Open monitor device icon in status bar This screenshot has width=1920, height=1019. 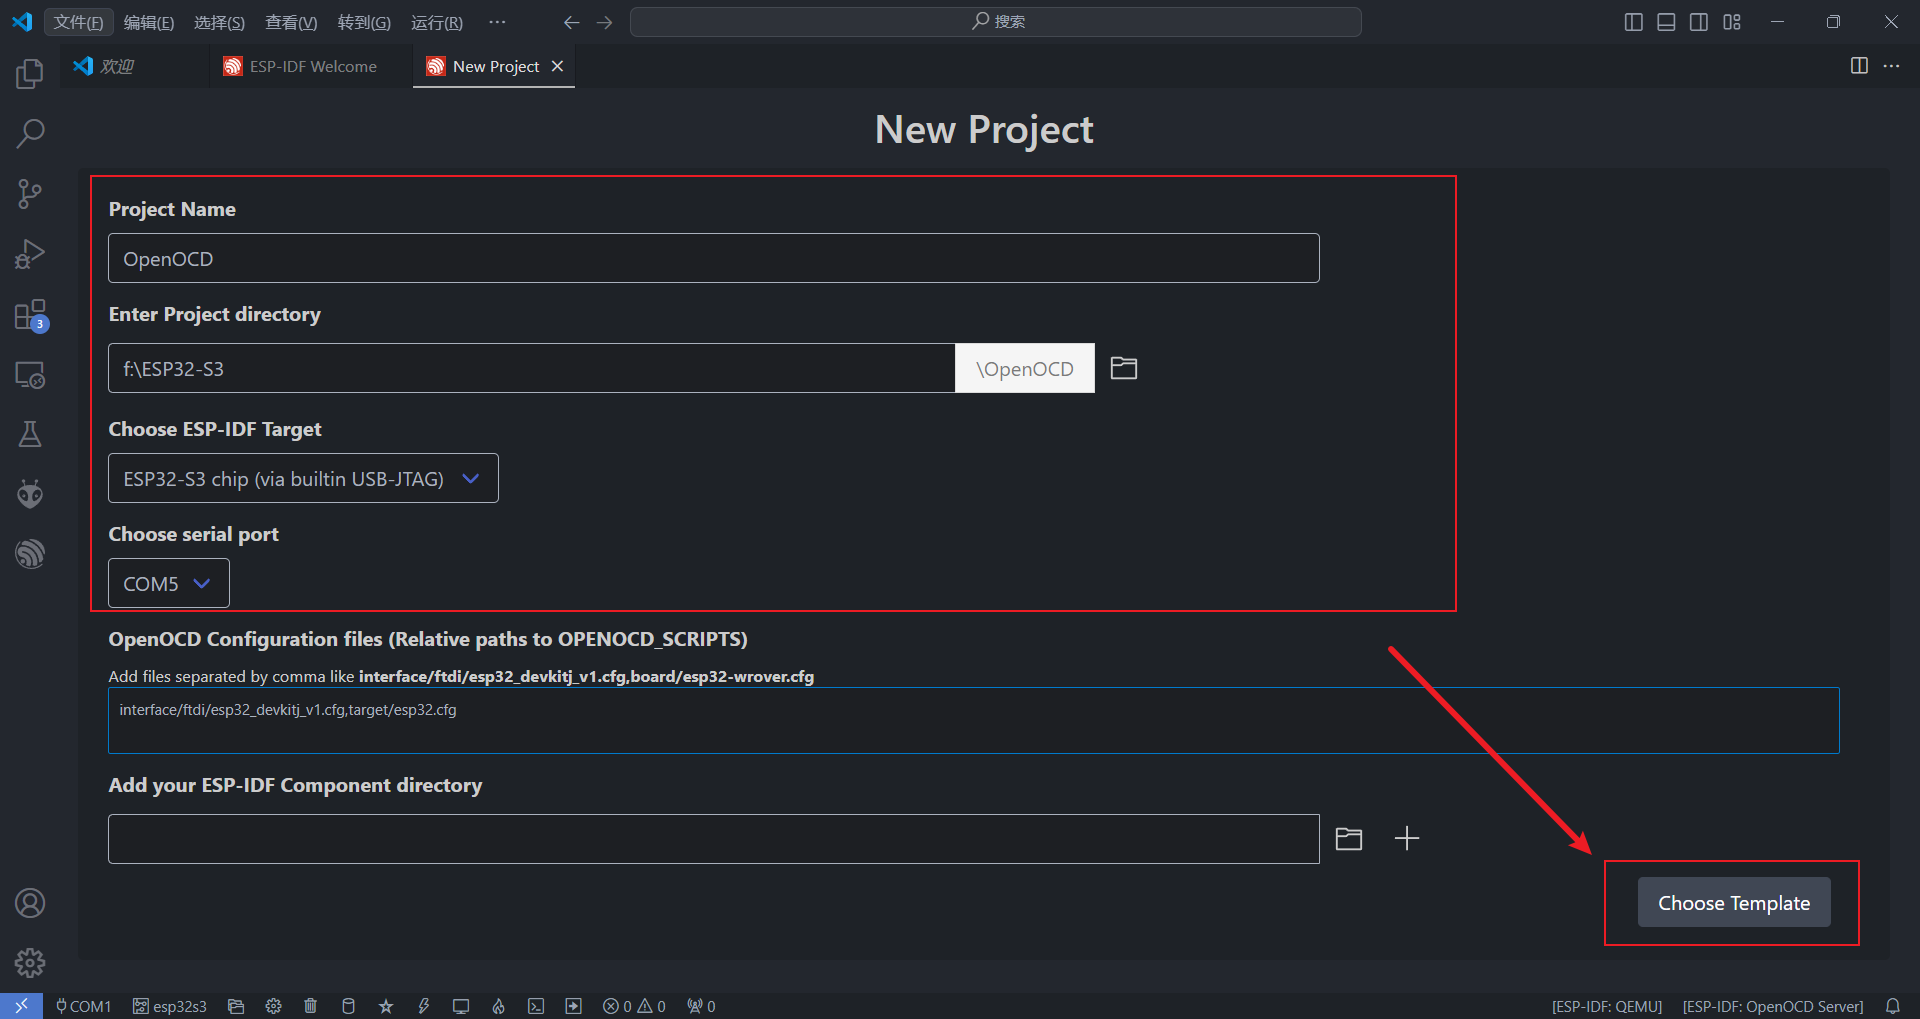click(x=461, y=1006)
